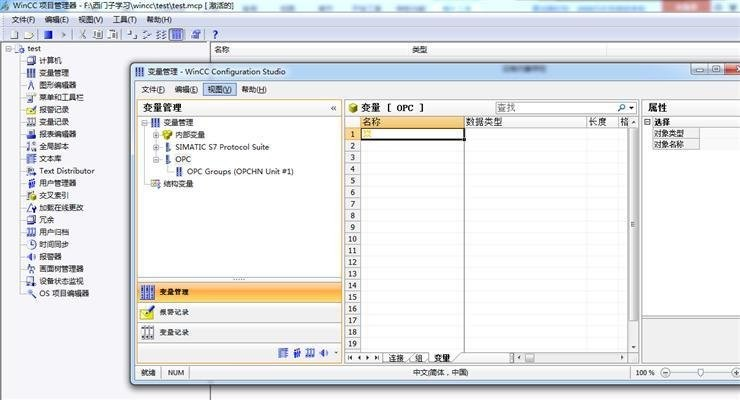740x400 pixels.
Task: Click the question mark Help toolbar icon
Action: tap(215, 34)
